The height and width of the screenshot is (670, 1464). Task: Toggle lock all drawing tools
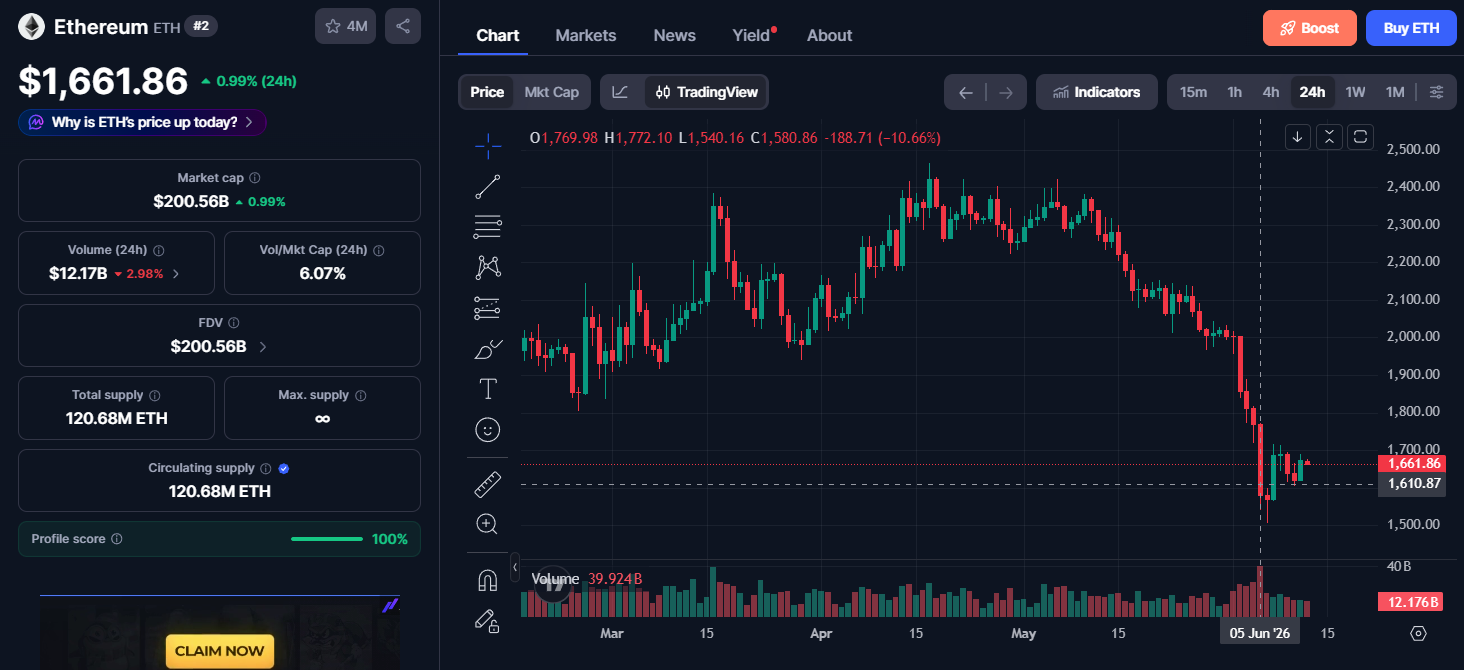(488, 621)
